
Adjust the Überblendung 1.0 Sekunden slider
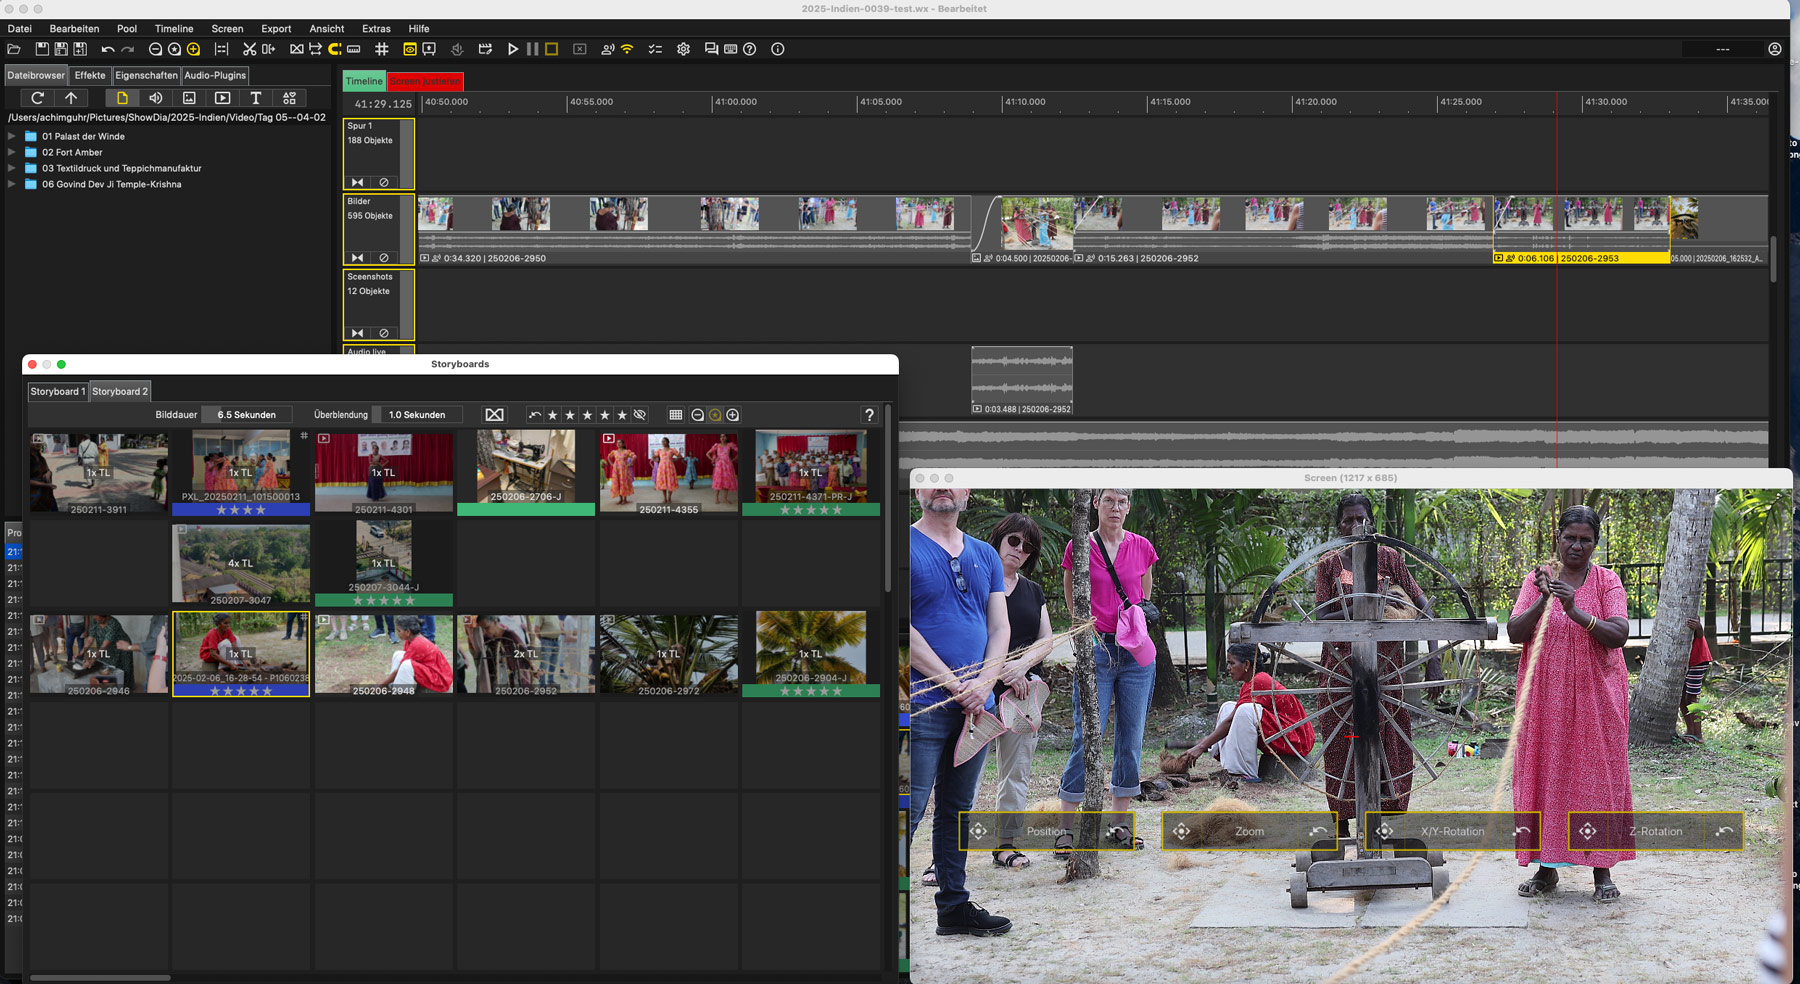pos(417,415)
